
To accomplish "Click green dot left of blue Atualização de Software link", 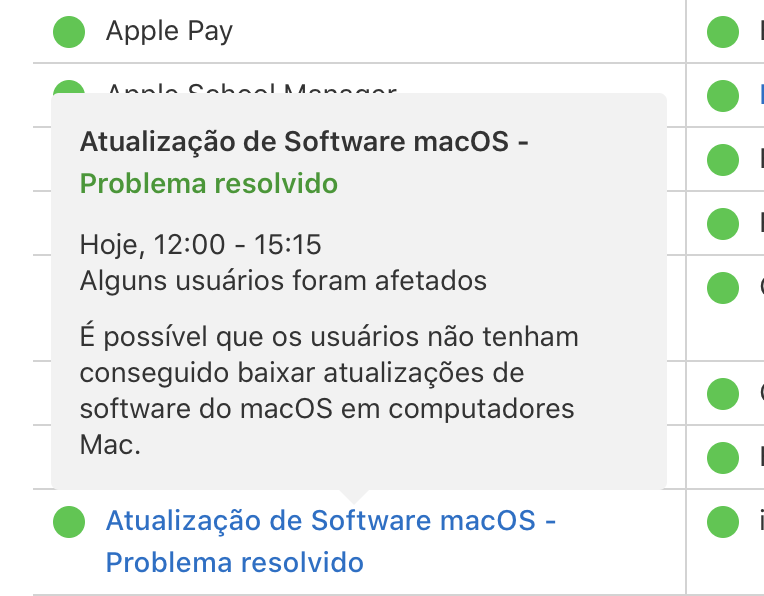I will (x=68, y=521).
